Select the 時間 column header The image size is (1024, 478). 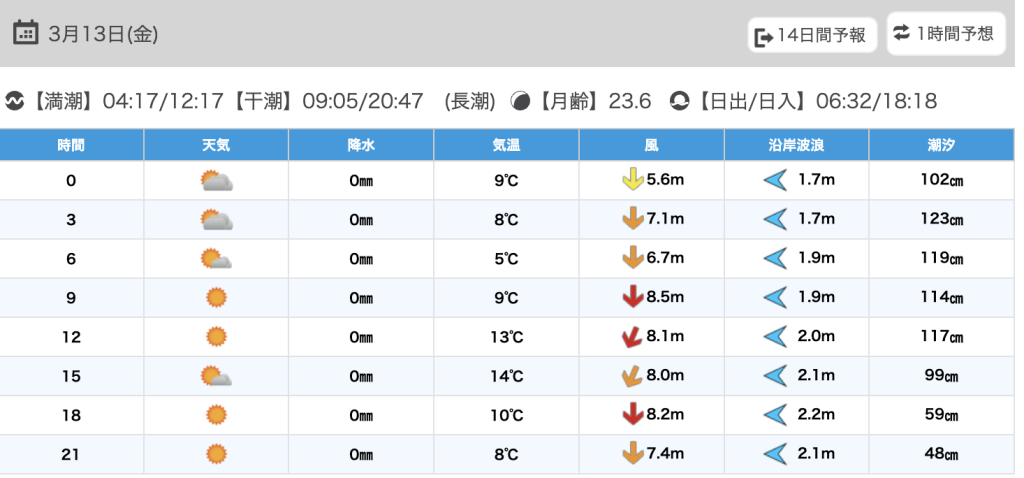pos(71,146)
